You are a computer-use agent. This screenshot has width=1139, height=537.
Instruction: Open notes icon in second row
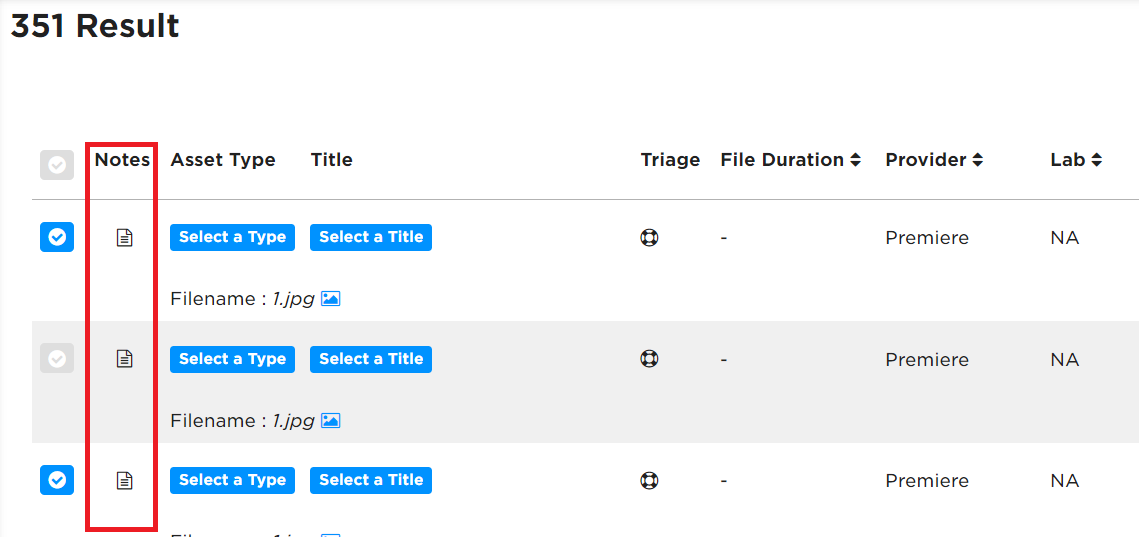click(125, 358)
